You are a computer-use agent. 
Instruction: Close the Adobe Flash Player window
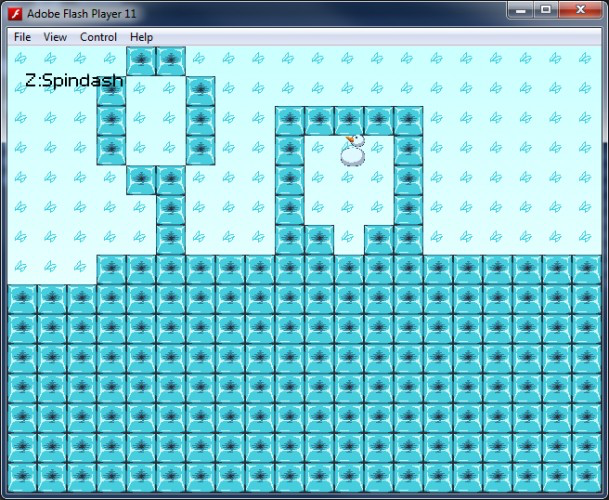(580, 9)
